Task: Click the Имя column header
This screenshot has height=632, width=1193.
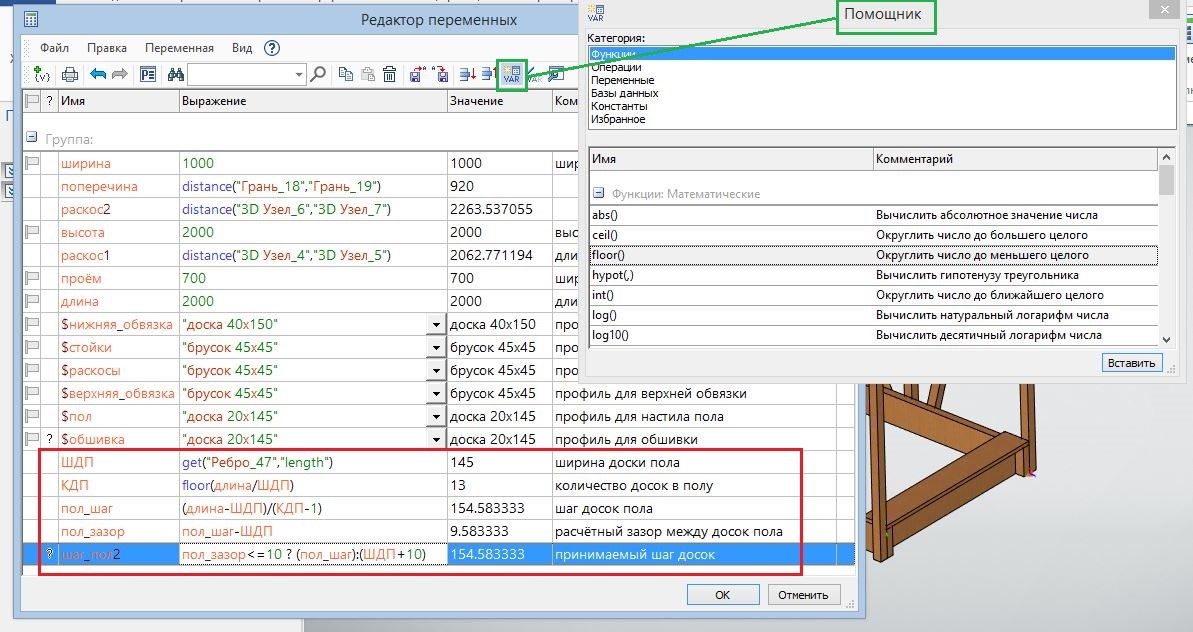Action: [x=119, y=100]
